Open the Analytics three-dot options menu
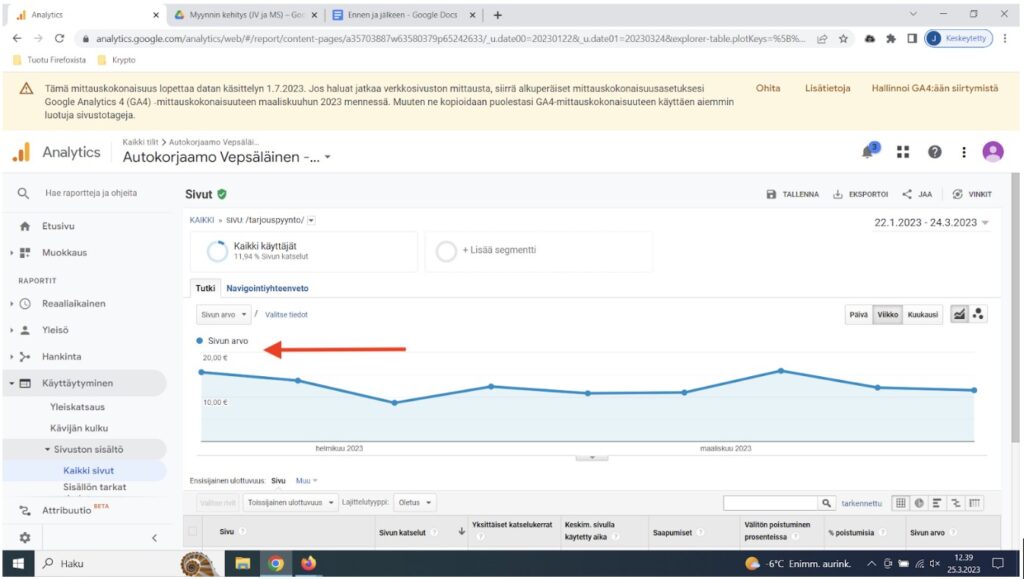The height and width of the screenshot is (579, 1024). pos(964,152)
